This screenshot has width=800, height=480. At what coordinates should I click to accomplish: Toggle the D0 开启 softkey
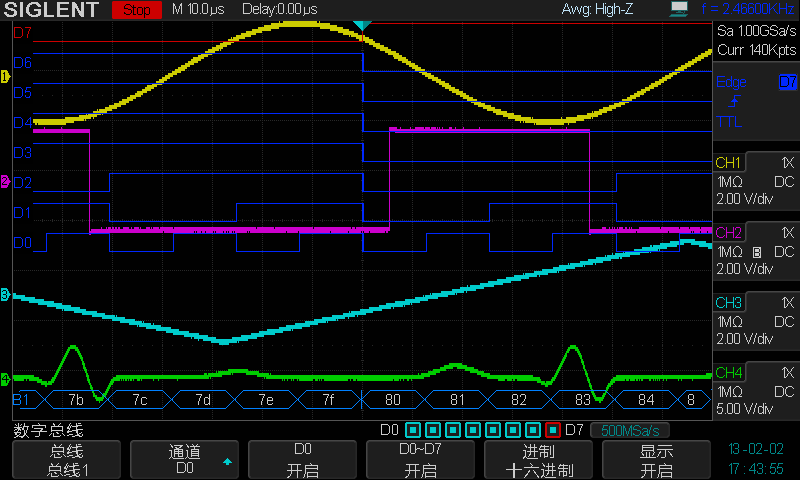(x=303, y=460)
